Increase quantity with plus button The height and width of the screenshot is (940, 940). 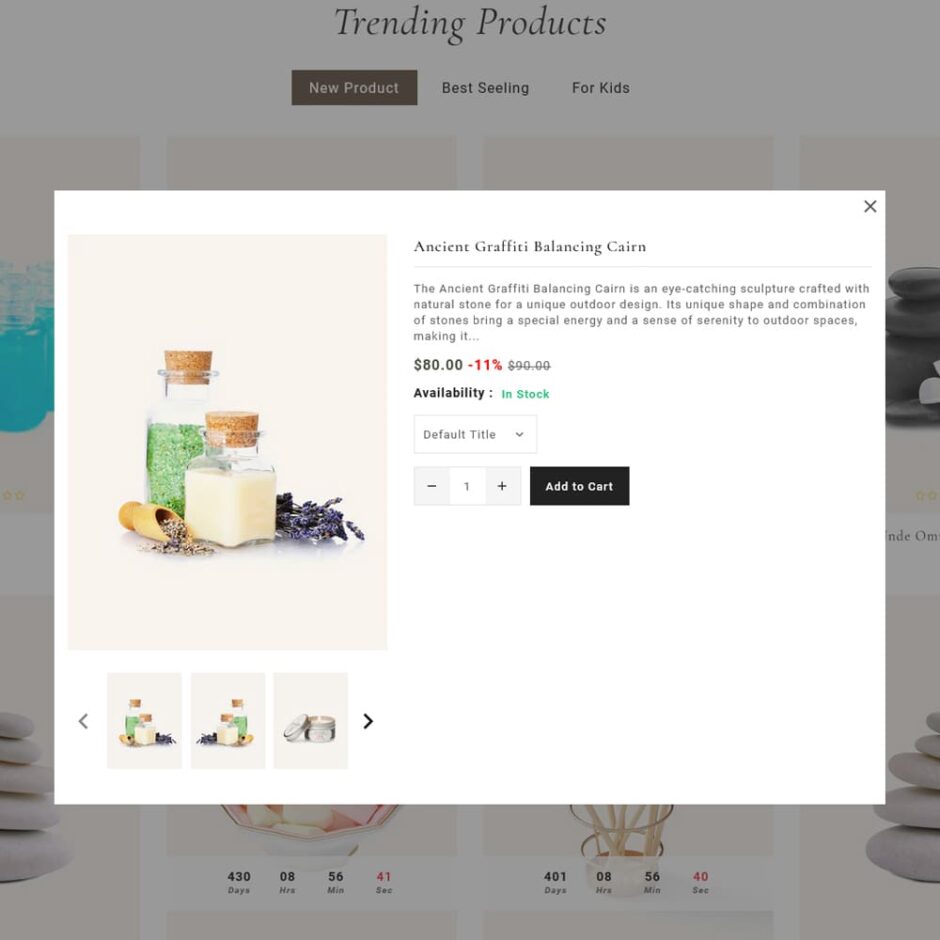(x=502, y=486)
